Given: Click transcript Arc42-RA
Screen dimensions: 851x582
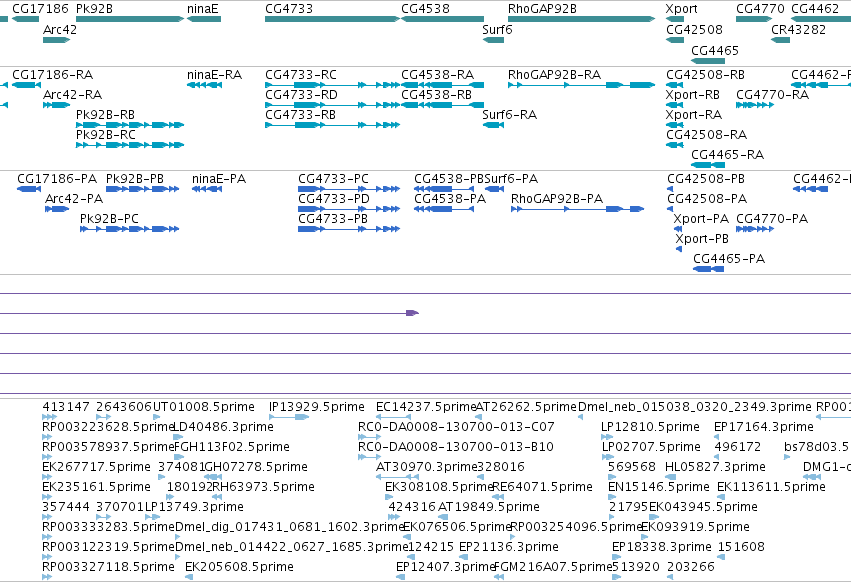Looking at the screenshot, I should click(x=72, y=94).
